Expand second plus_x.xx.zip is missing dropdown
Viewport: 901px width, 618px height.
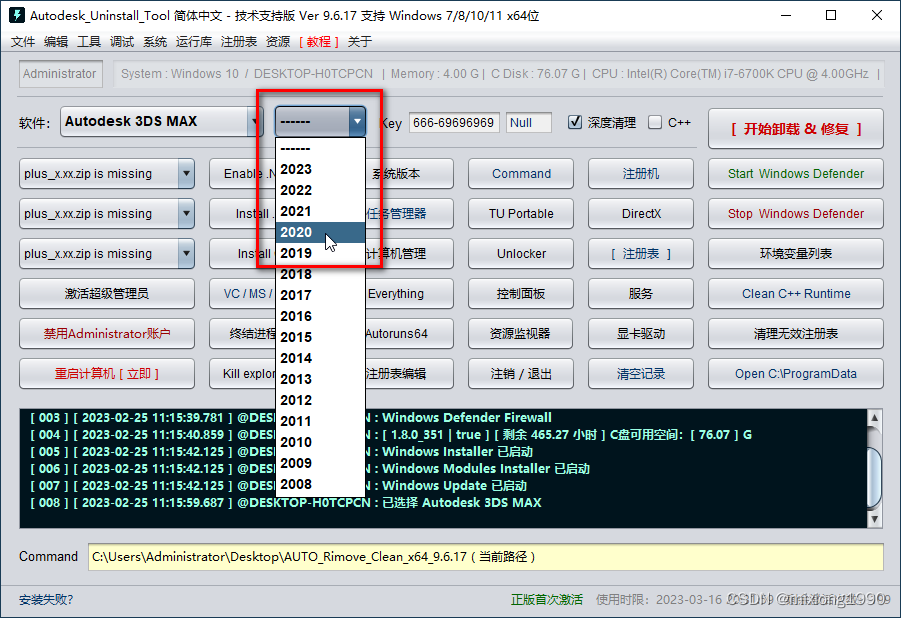coord(186,214)
